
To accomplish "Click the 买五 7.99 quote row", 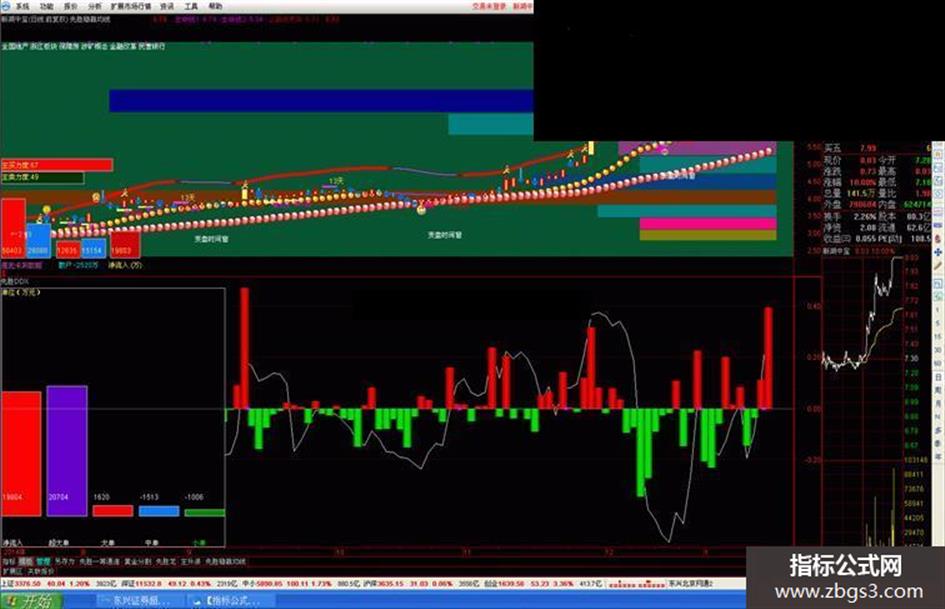I will (878, 148).
